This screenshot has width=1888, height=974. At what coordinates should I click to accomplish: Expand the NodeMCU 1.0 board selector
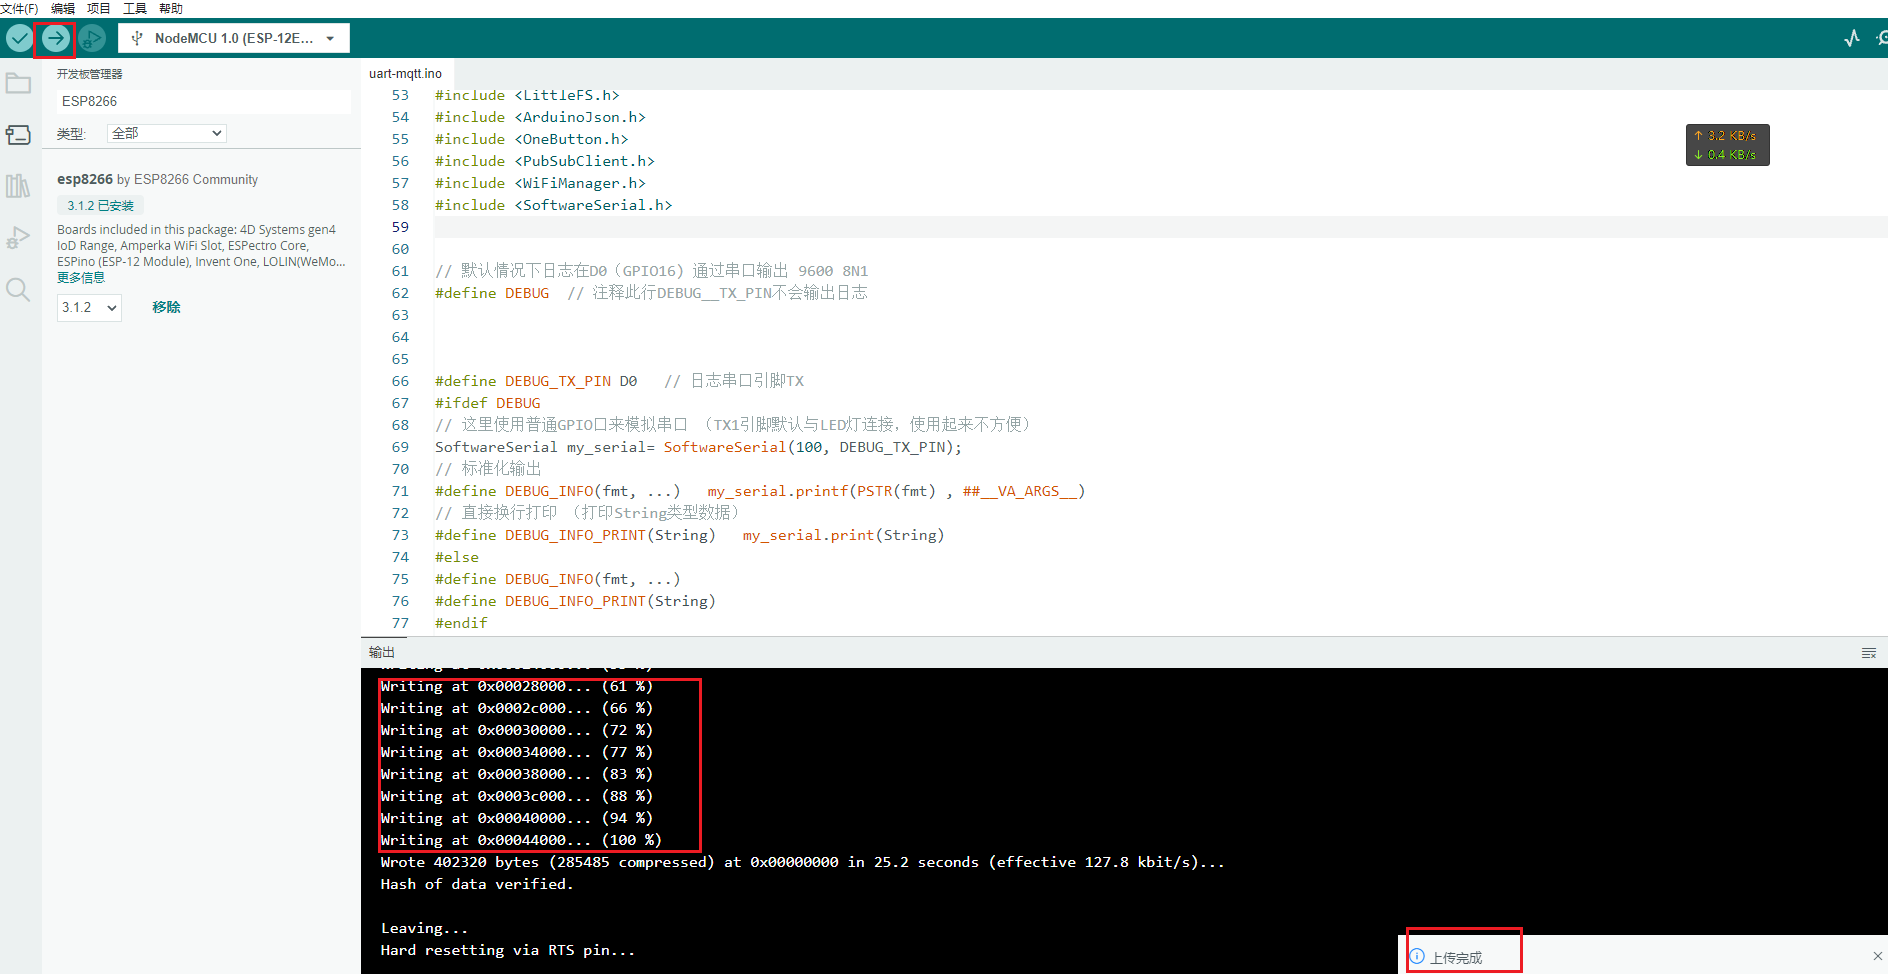234,38
